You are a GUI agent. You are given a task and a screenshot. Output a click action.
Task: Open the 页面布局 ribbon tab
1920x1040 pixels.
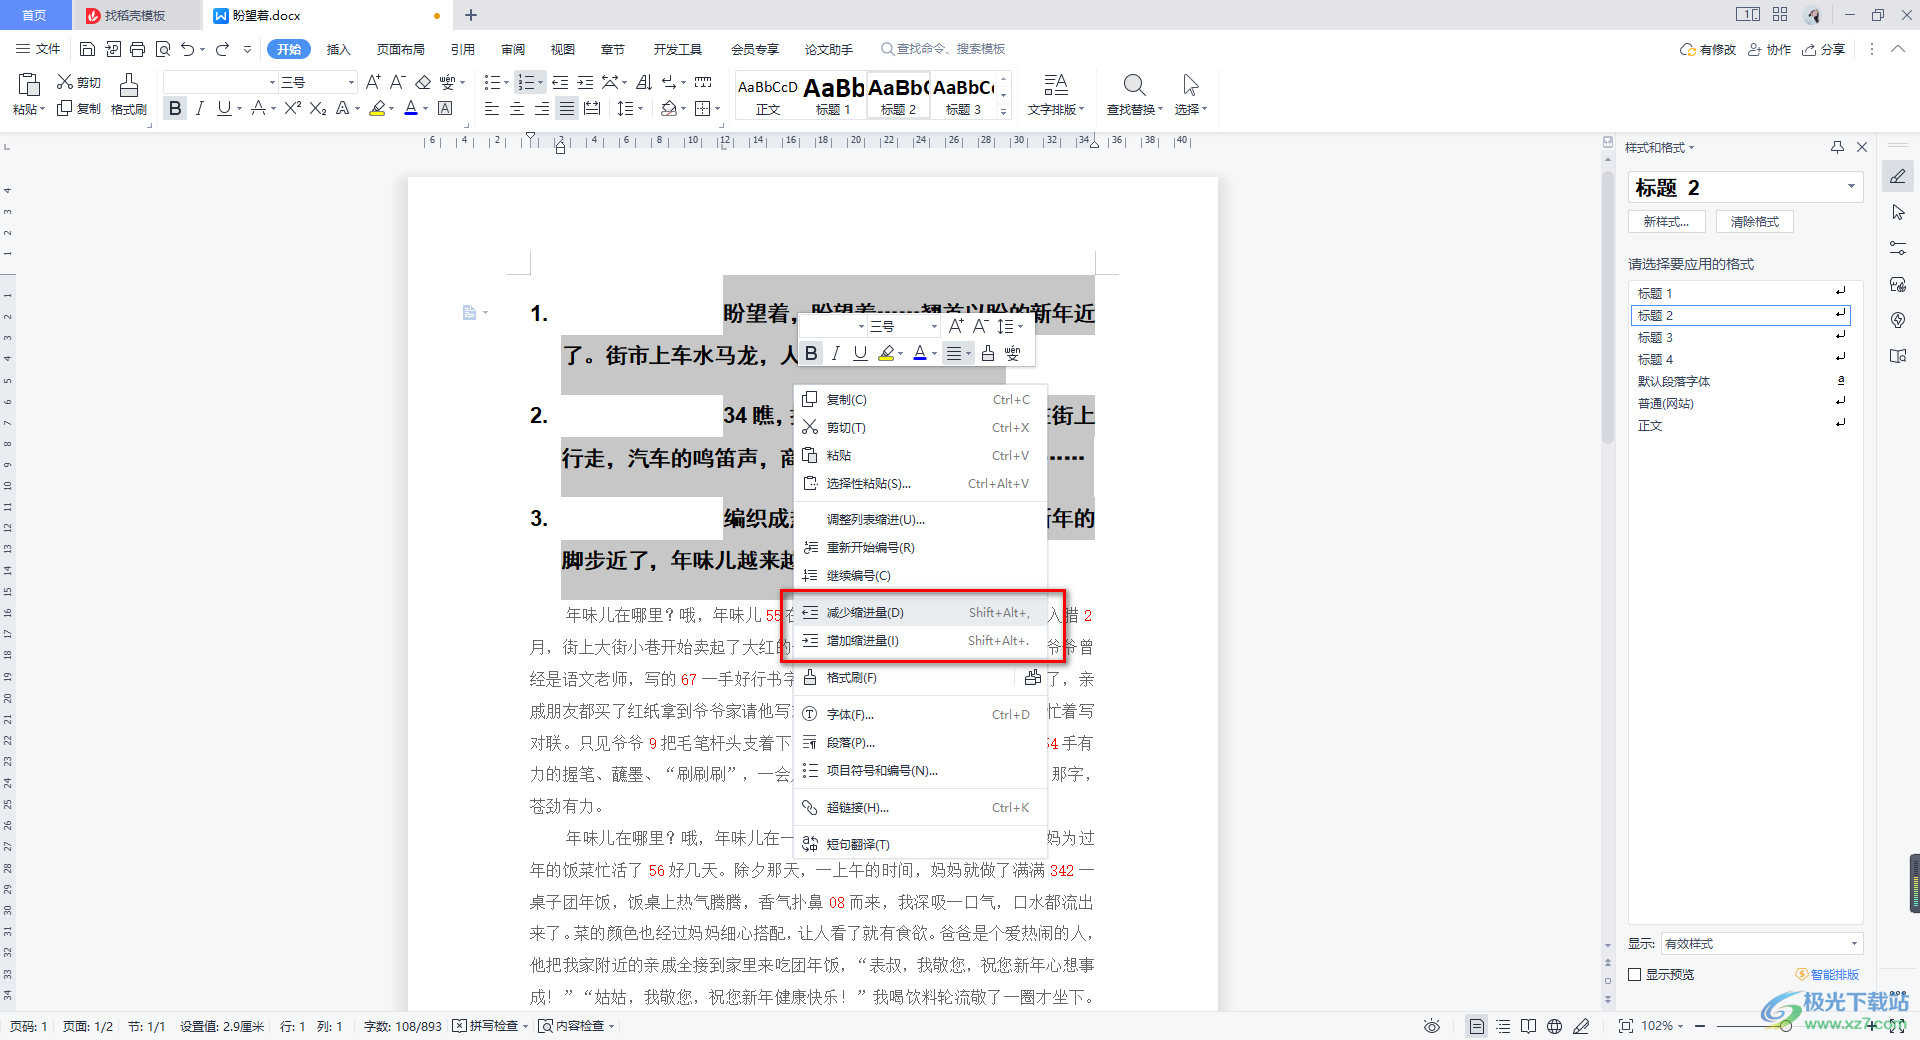point(401,49)
